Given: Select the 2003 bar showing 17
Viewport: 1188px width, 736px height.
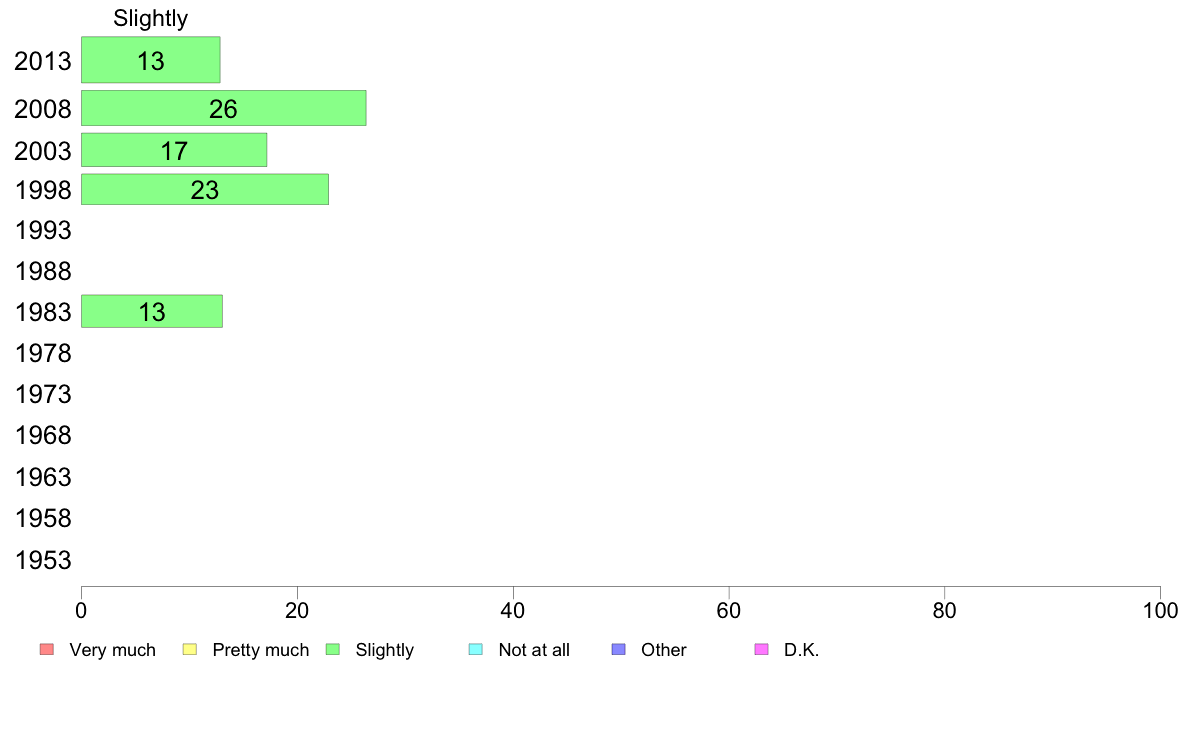Looking at the screenshot, I should click(174, 150).
